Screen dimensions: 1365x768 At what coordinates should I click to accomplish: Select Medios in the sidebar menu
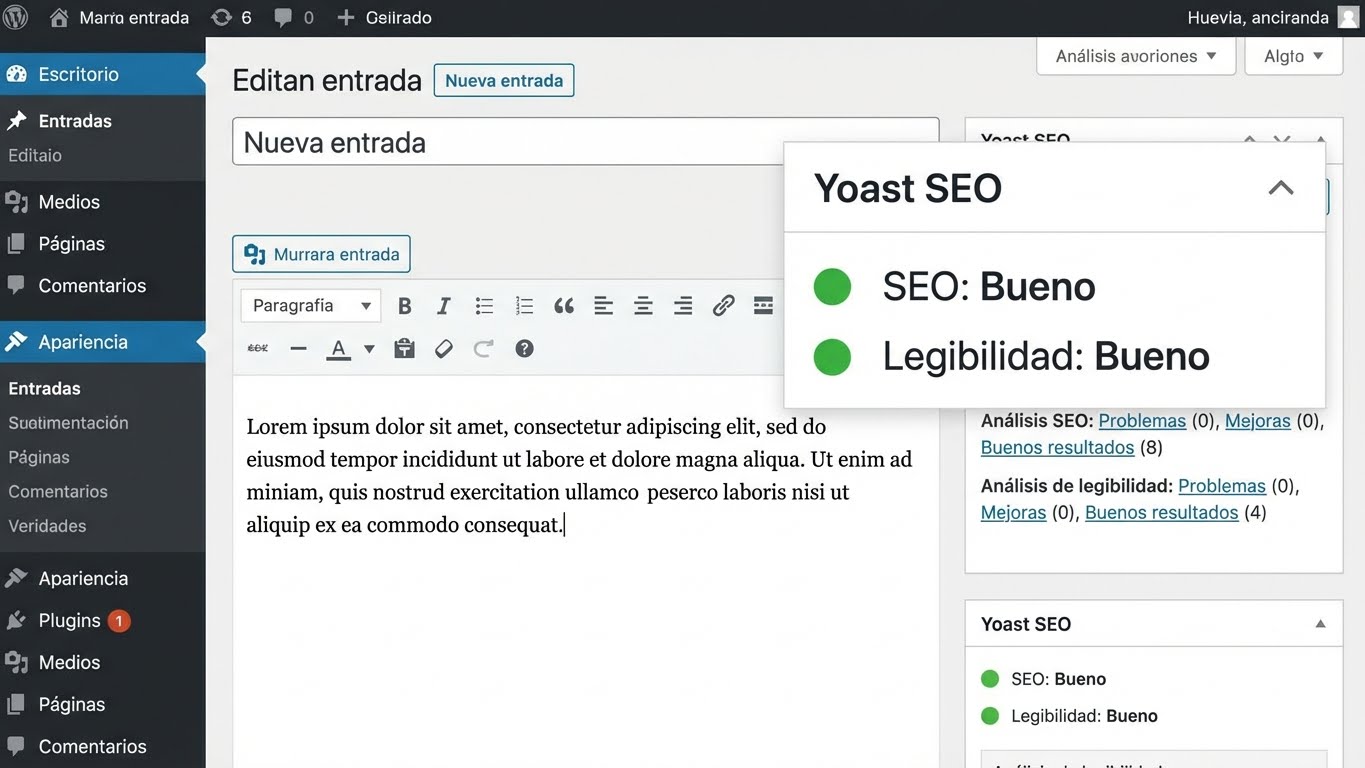(68, 201)
